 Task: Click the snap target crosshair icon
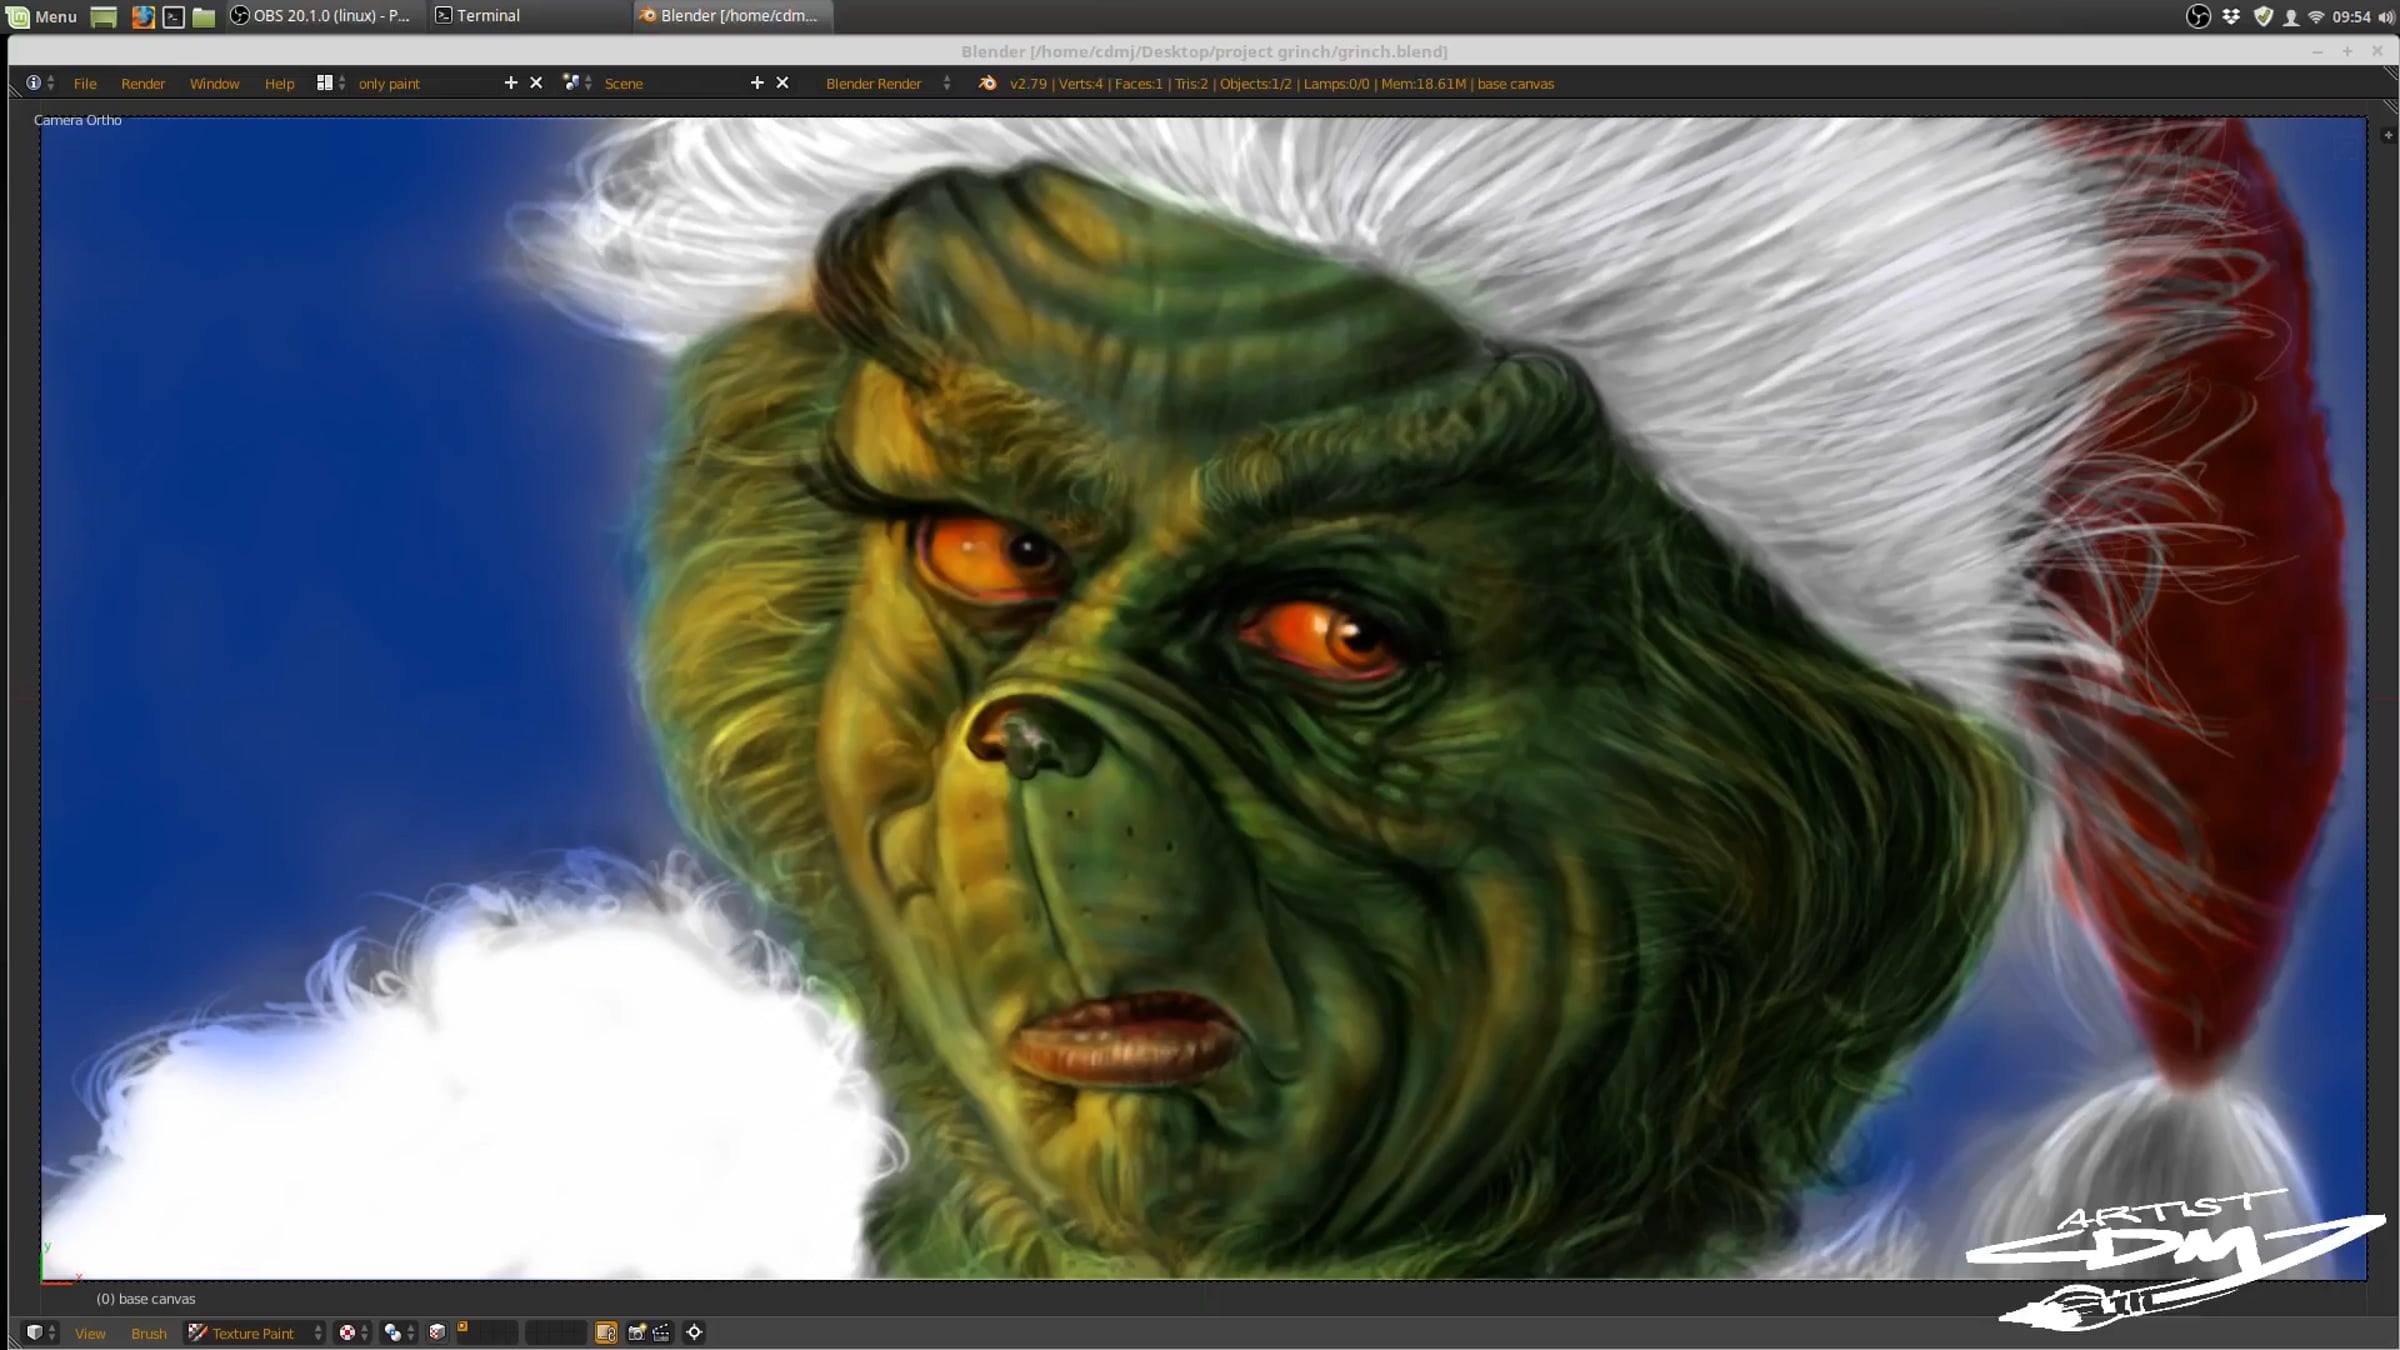pos(694,1332)
